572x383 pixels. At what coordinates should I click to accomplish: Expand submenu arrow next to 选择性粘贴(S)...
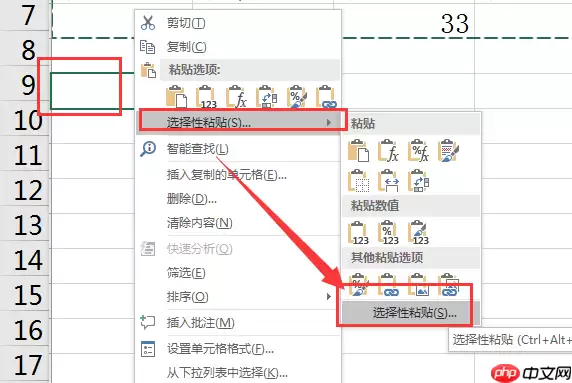point(329,123)
